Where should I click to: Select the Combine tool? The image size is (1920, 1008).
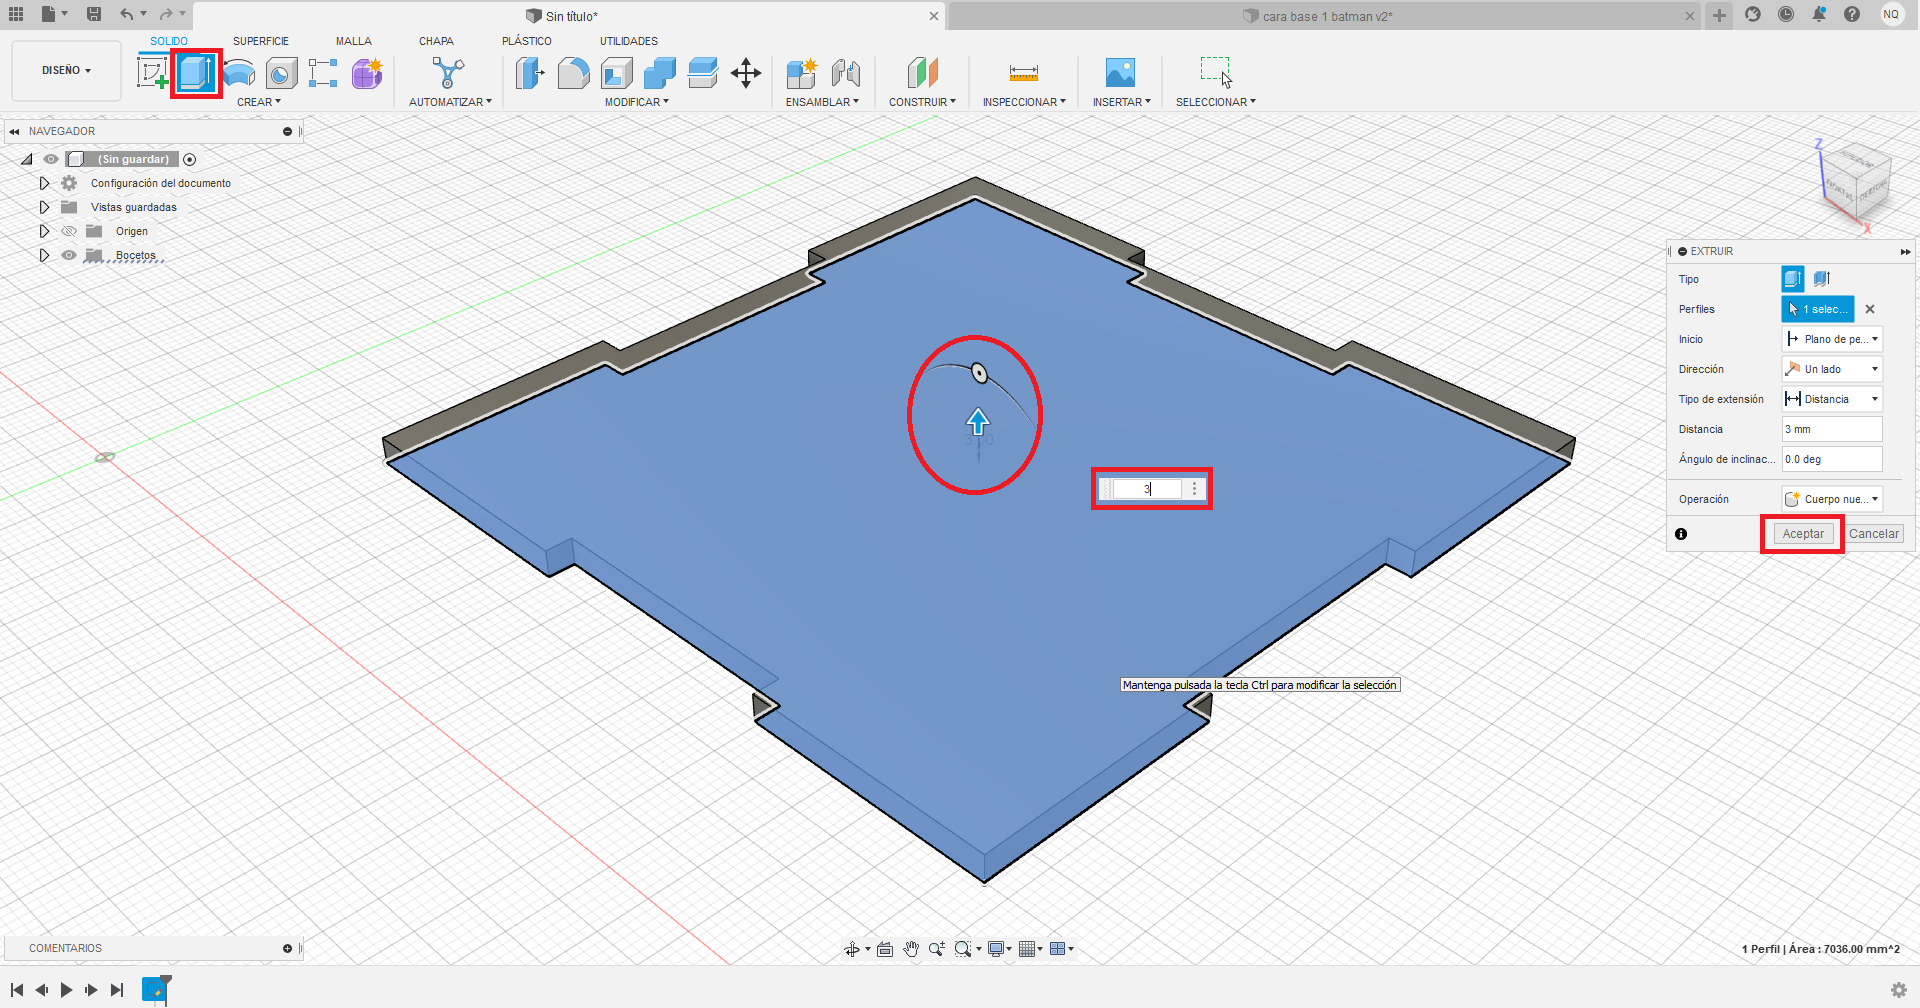coord(659,73)
